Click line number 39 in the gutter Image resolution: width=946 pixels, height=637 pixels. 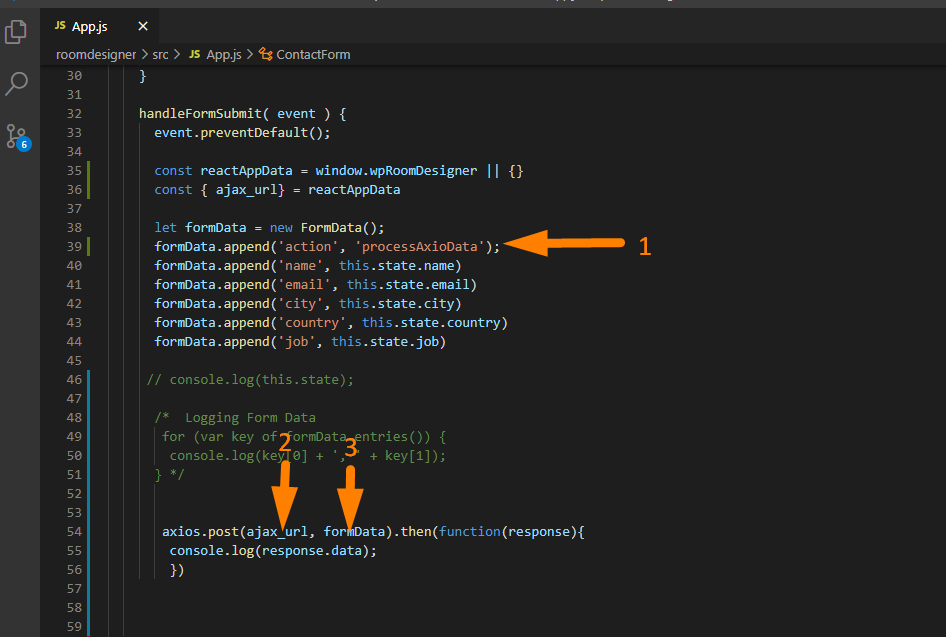pyautogui.click(x=74, y=246)
